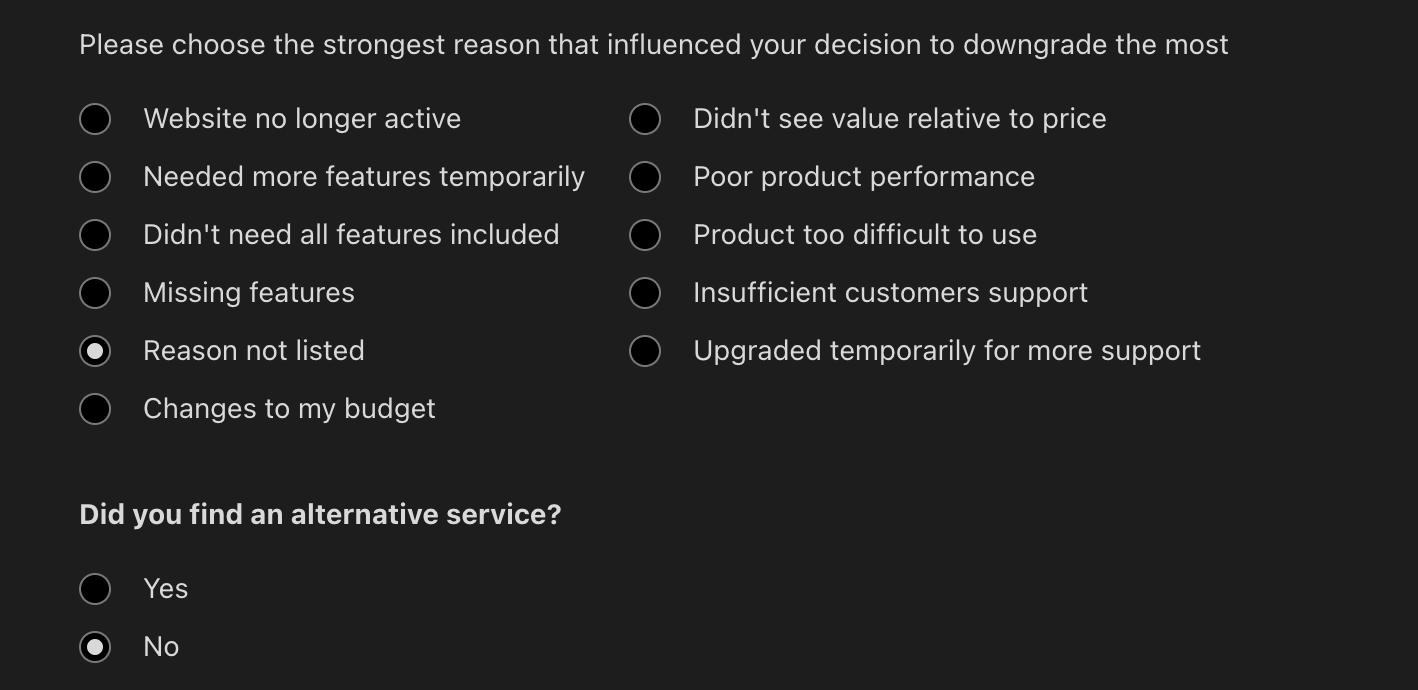
Task: Select the "Reason not listed" radio button
Action: [x=95, y=350]
